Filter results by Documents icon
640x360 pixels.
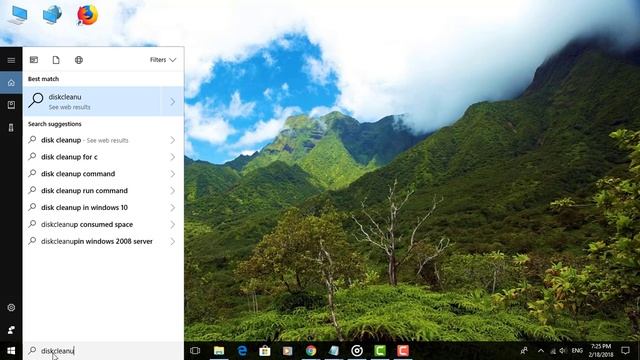(x=56, y=60)
